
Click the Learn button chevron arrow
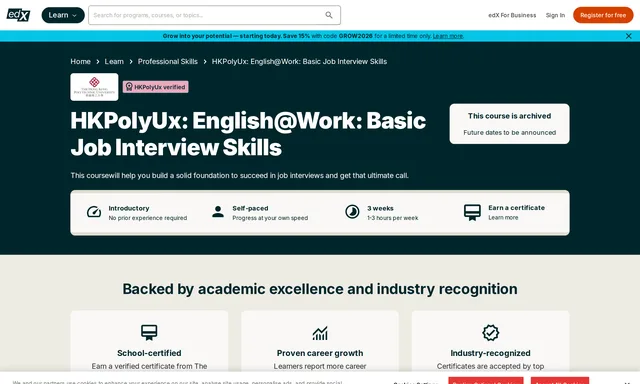[74, 16]
